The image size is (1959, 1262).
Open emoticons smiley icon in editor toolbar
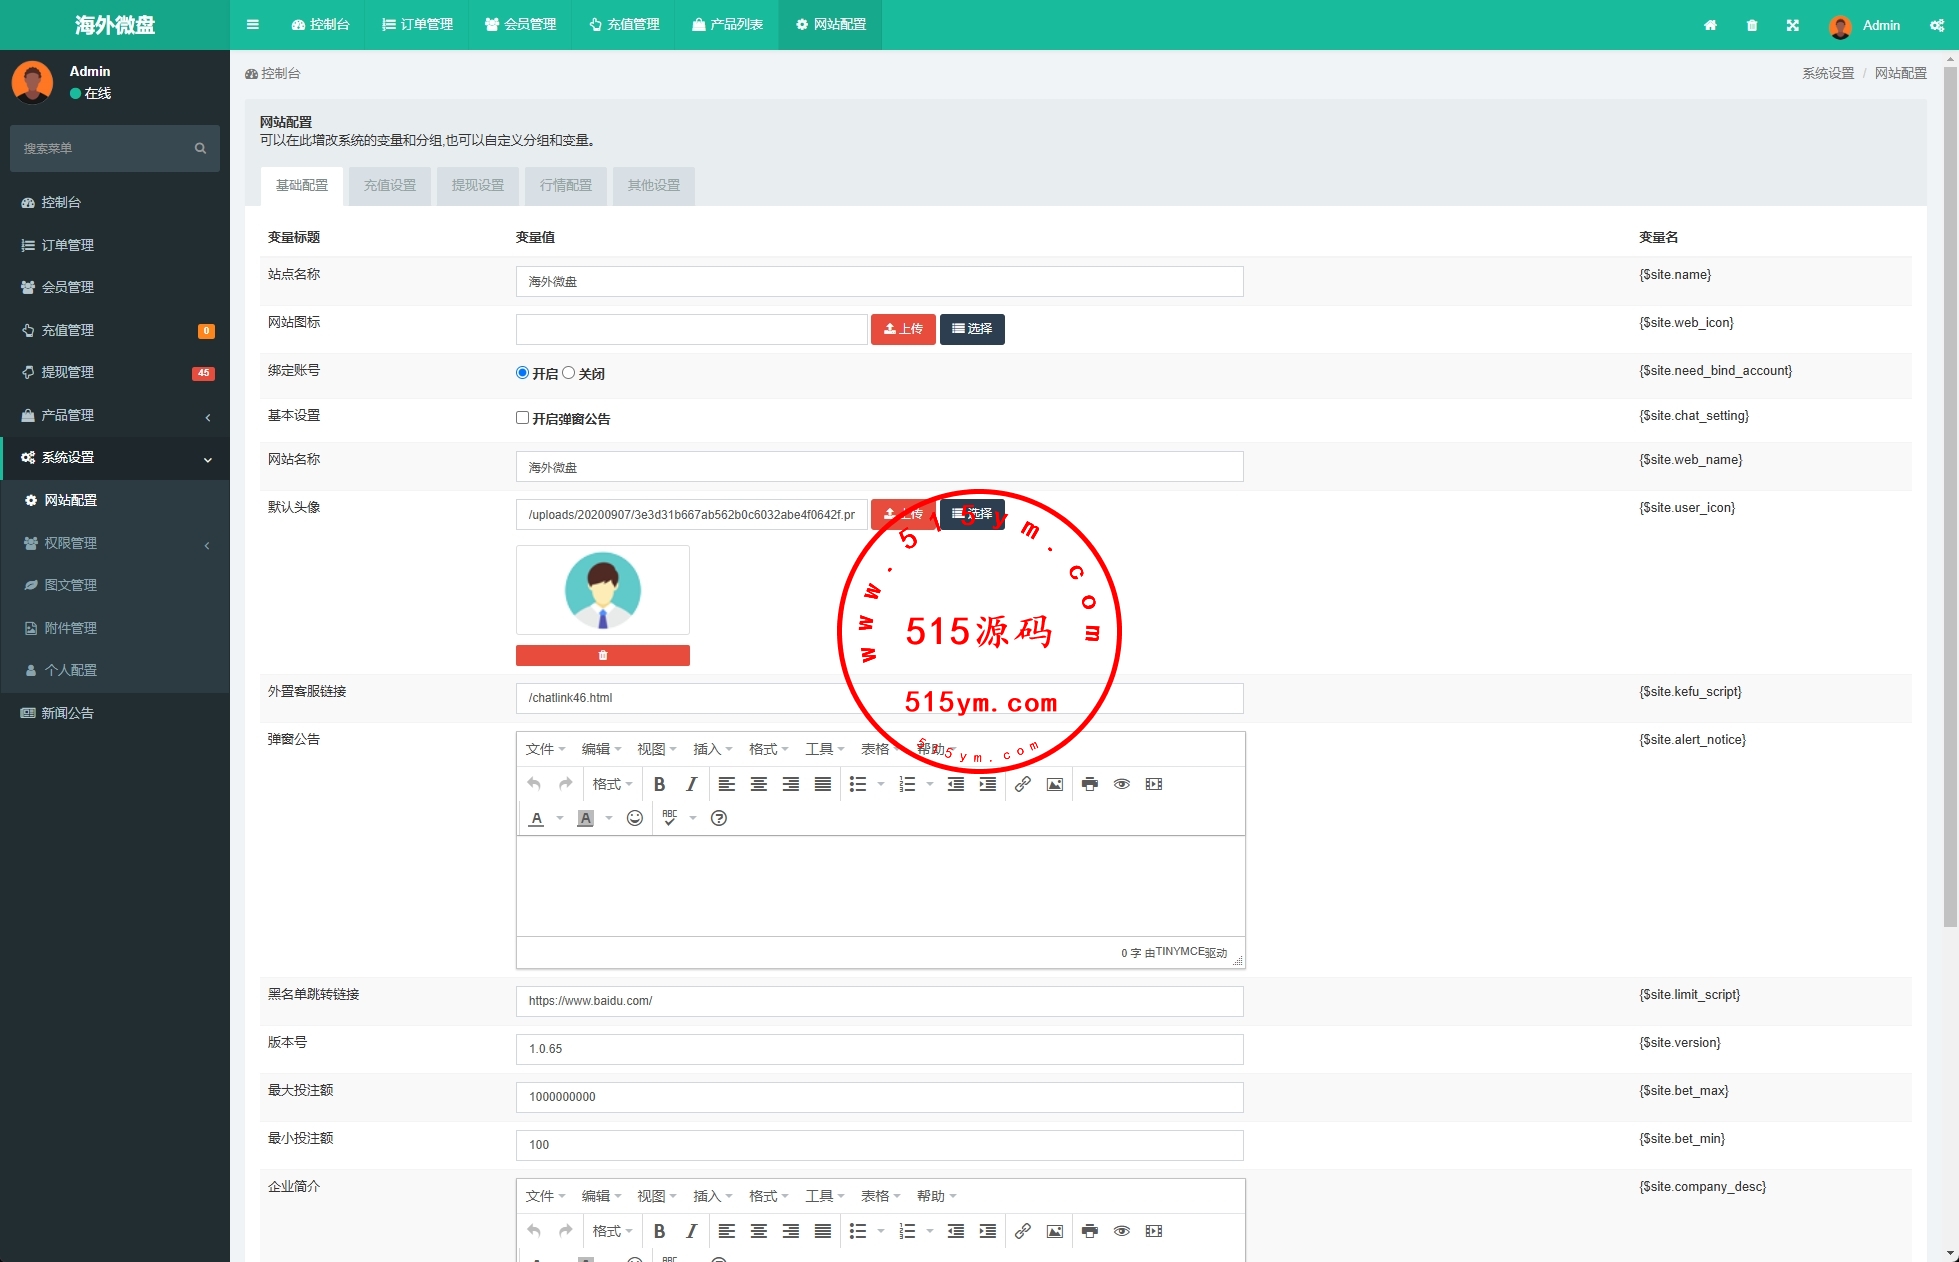point(634,818)
